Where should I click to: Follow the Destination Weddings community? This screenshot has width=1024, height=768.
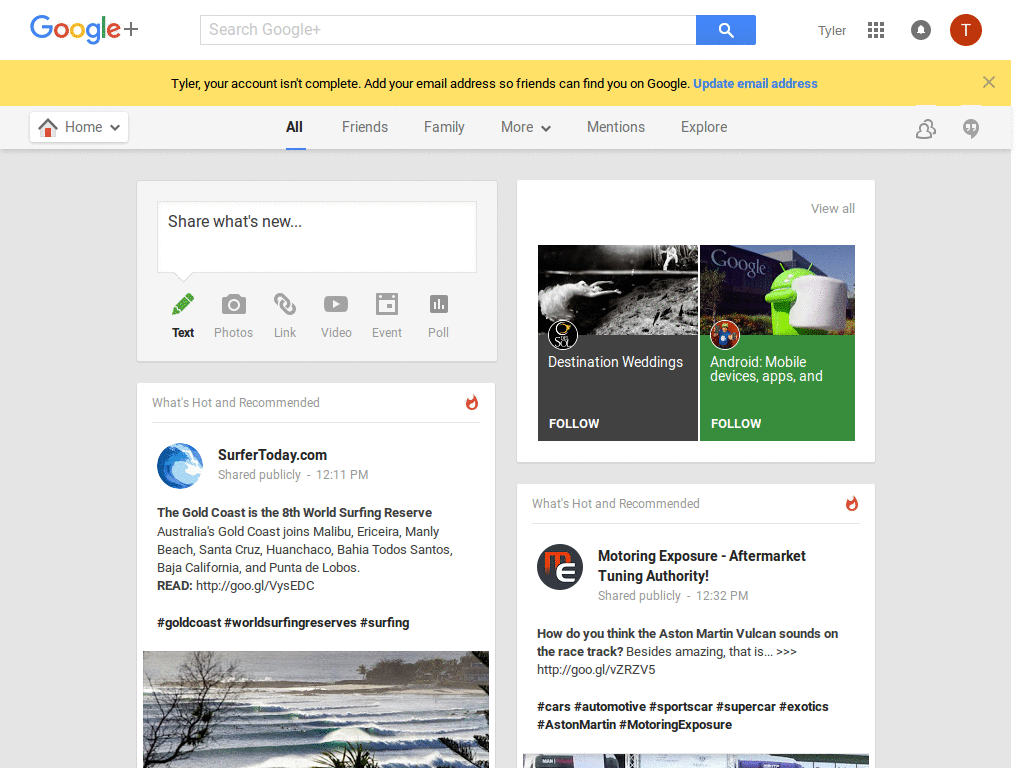[x=574, y=423]
